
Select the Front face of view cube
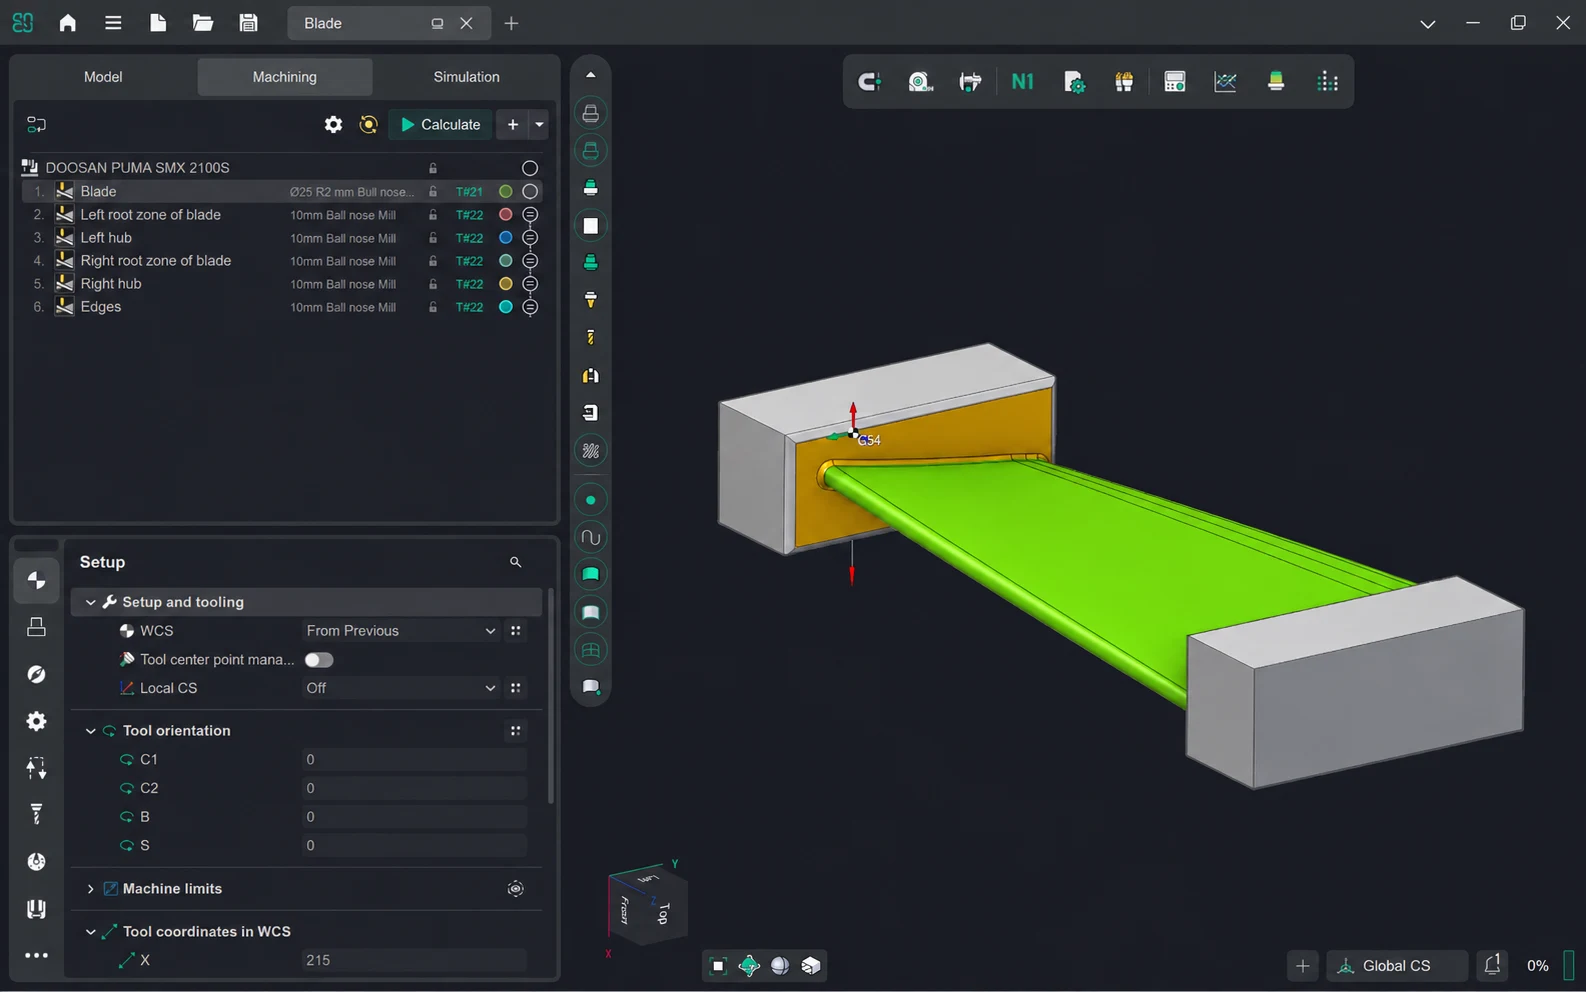(x=624, y=910)
